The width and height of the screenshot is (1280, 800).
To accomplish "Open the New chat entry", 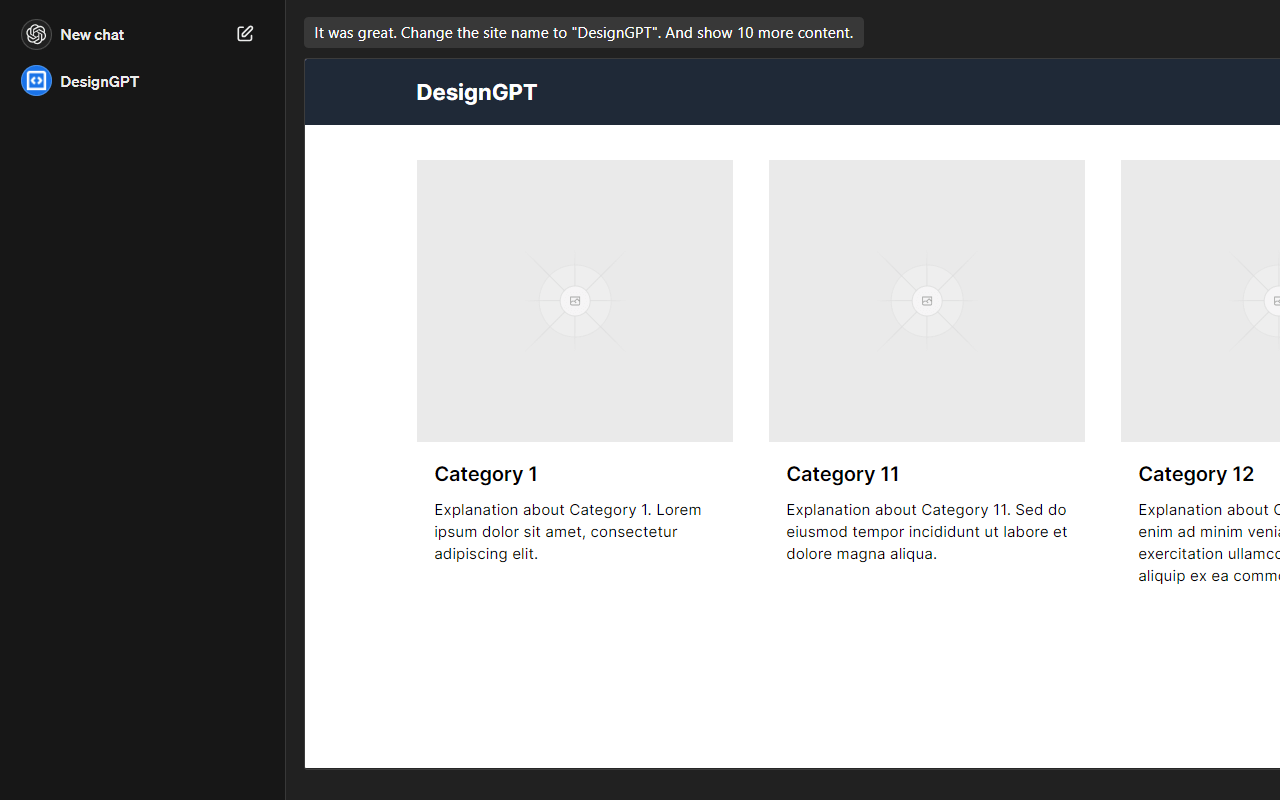I will pos(93,34).
